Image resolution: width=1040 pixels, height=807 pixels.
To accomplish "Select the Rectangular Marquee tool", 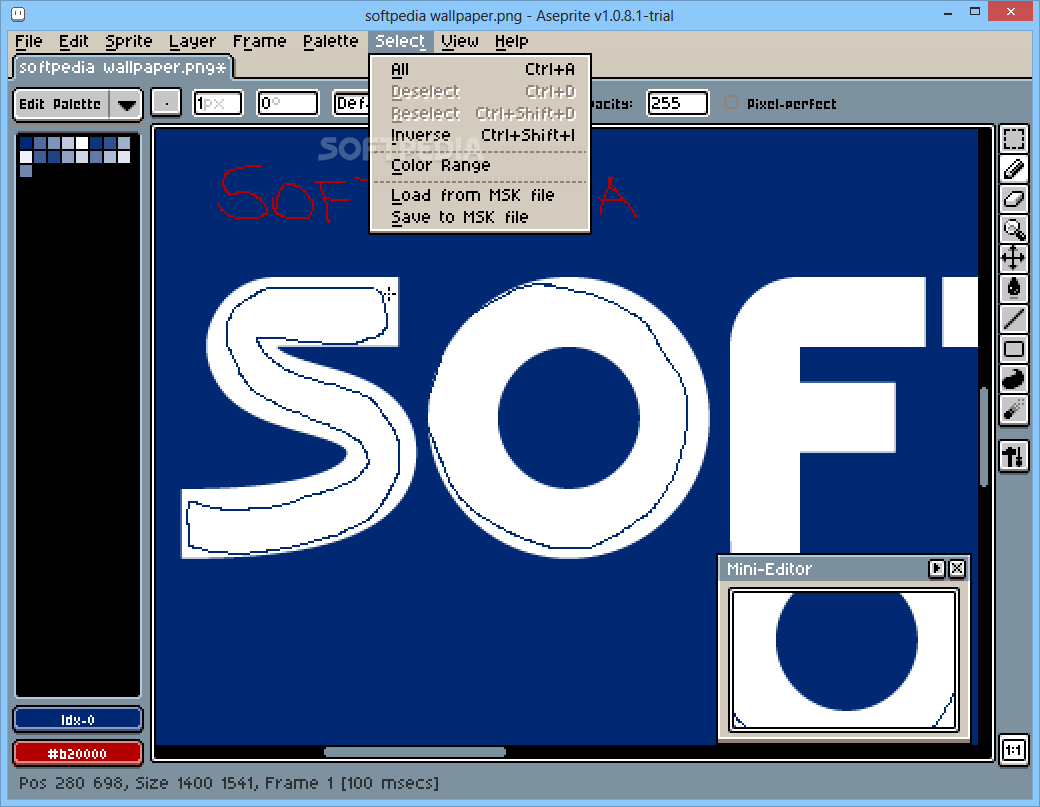I will coord(1013,139).
